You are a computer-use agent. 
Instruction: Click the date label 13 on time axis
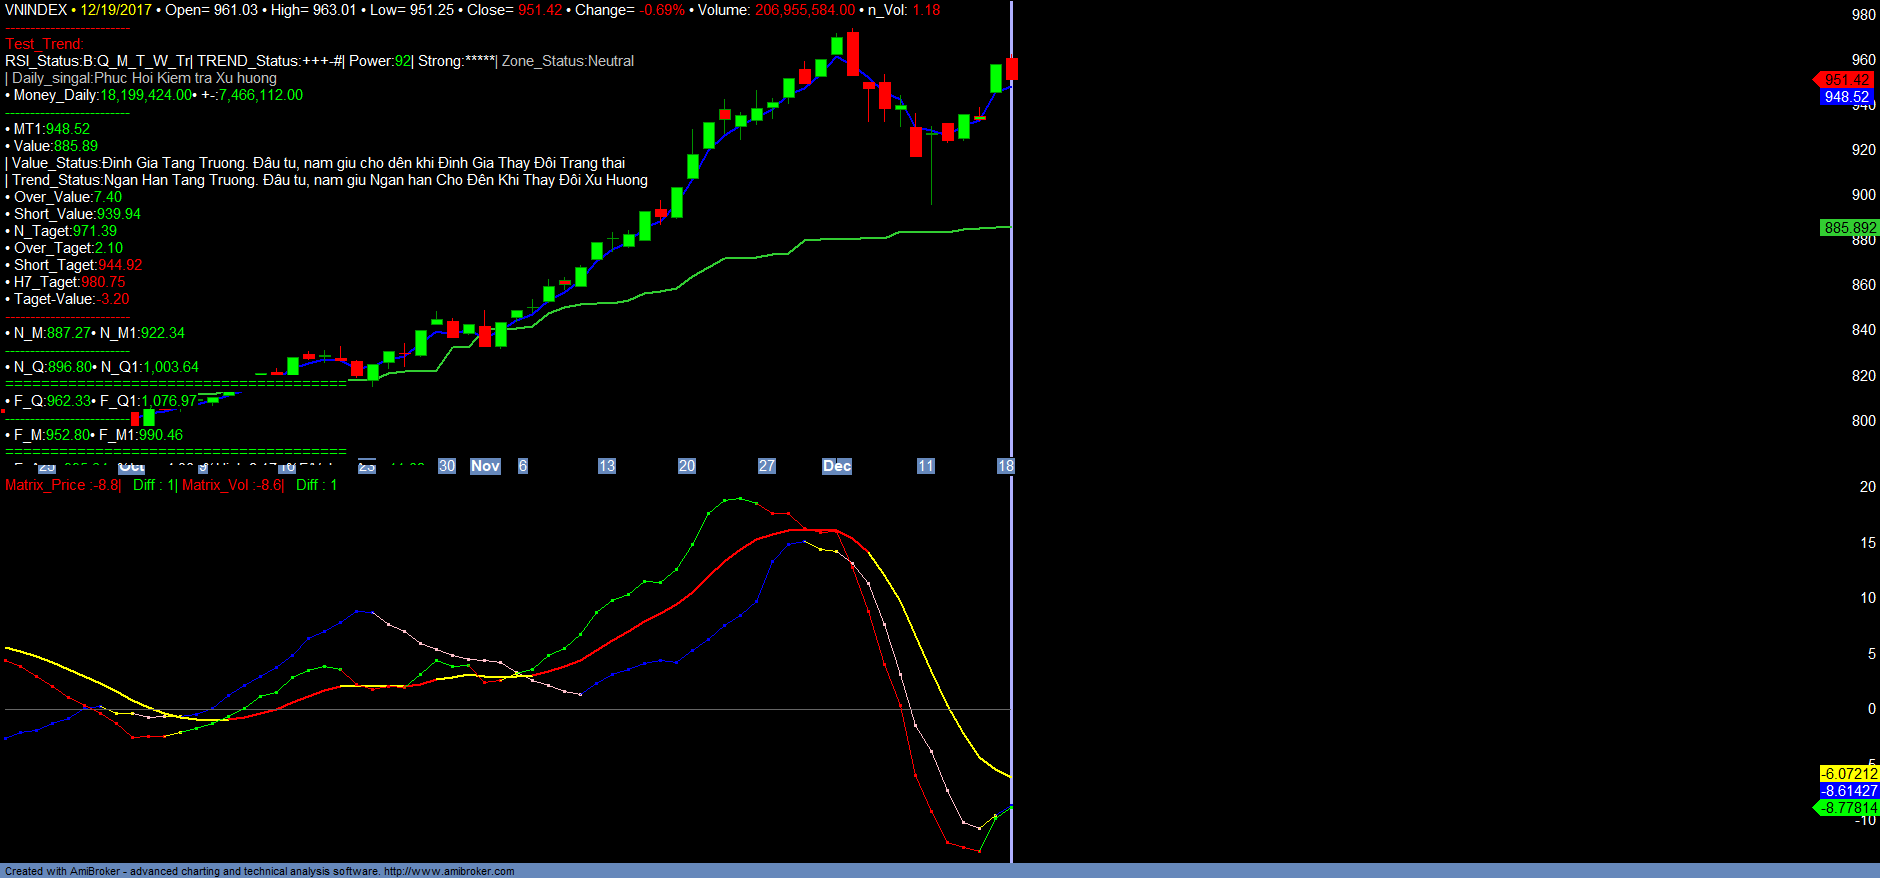[607, 466]
